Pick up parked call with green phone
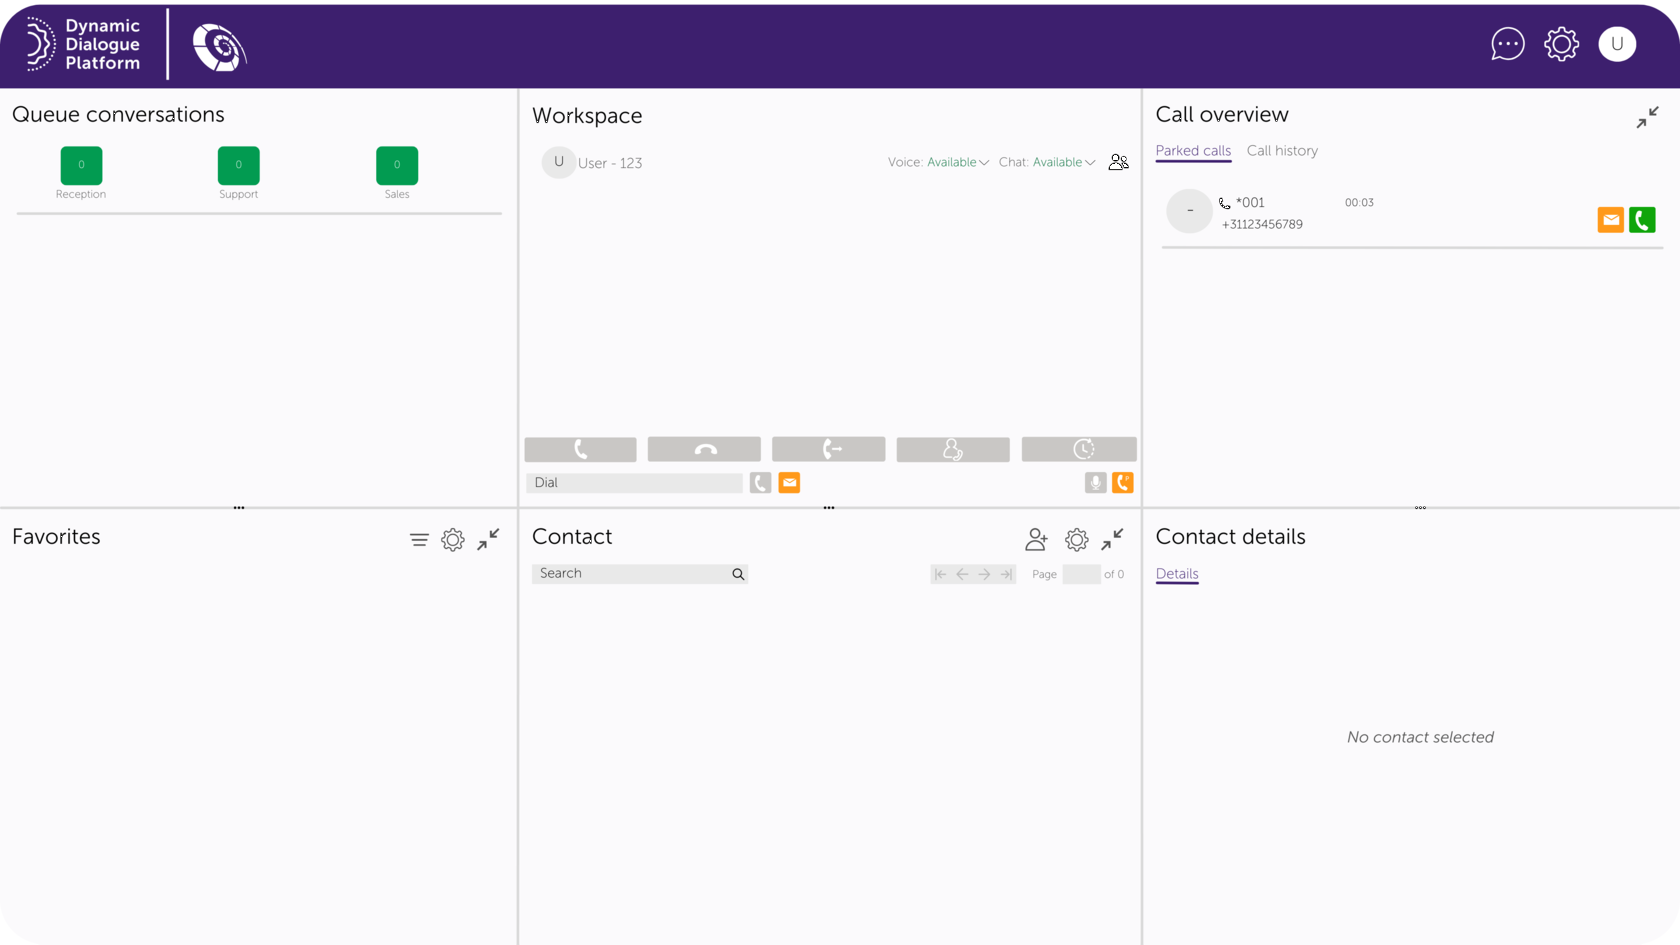This screenshot has width=1680, height=945. [1642, 220]
